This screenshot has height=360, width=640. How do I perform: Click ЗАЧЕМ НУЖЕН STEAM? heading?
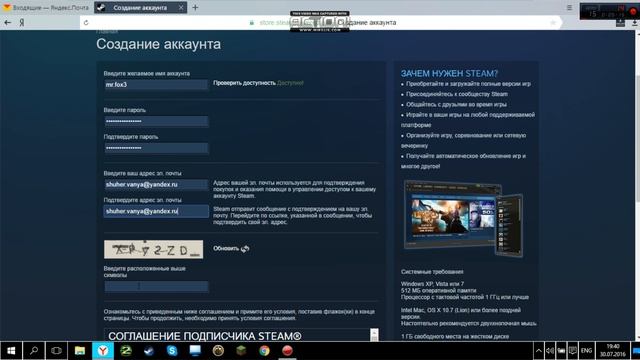449,73
